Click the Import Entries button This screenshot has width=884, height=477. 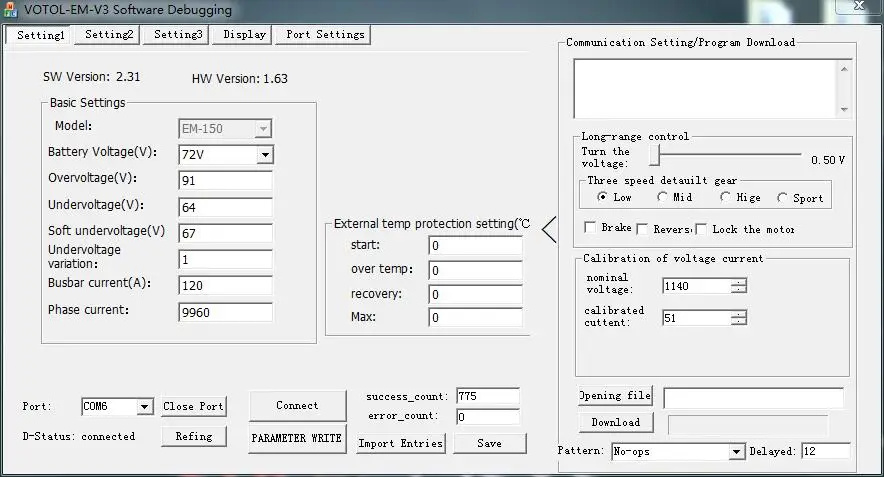click(x=400, y=443)
